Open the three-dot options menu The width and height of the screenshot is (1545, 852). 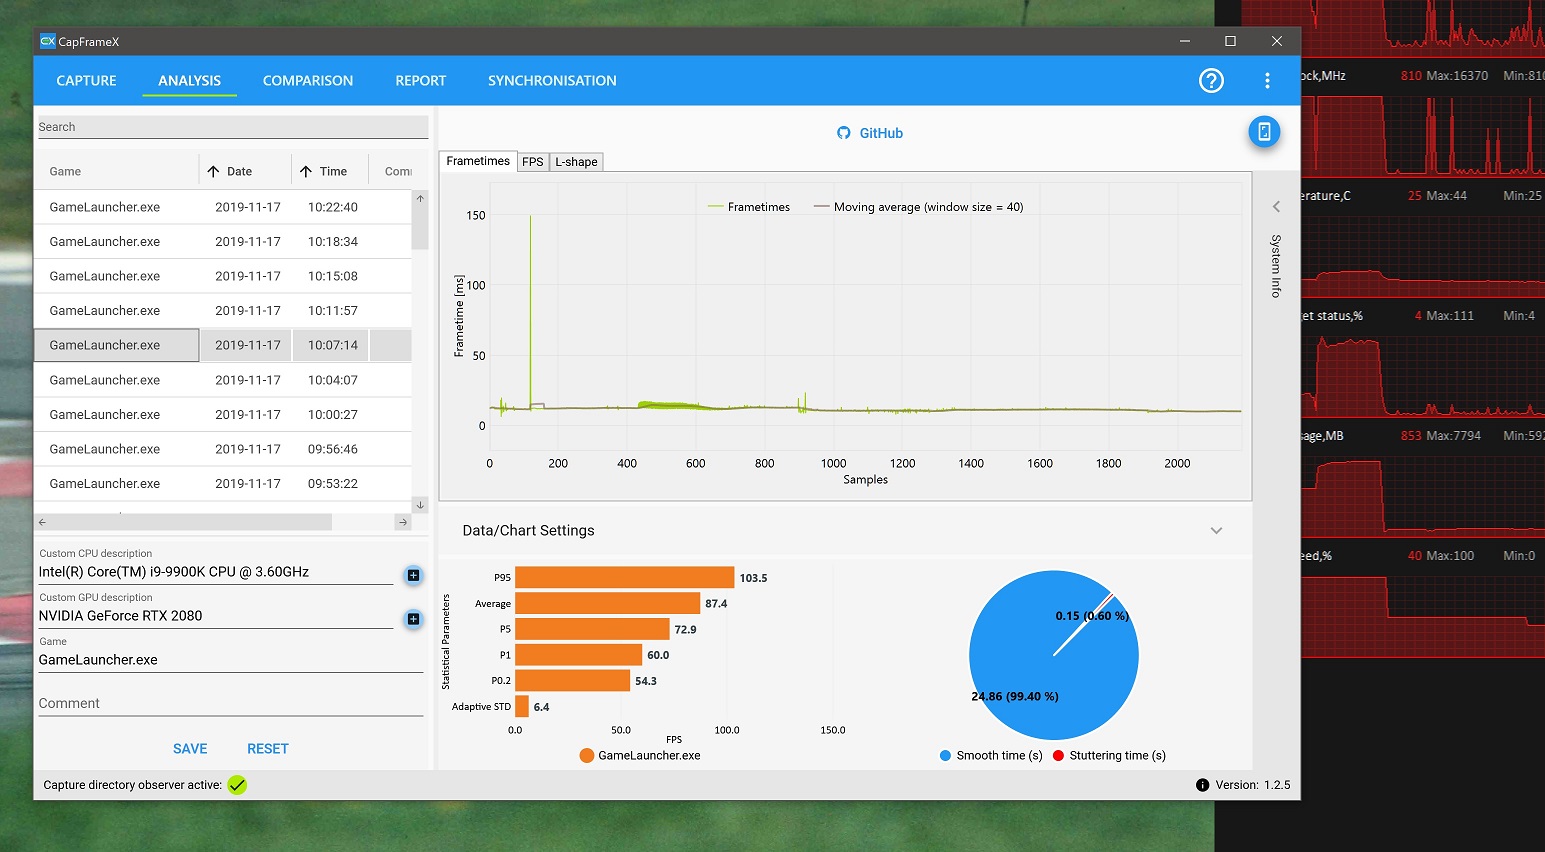pos(1267,81)
